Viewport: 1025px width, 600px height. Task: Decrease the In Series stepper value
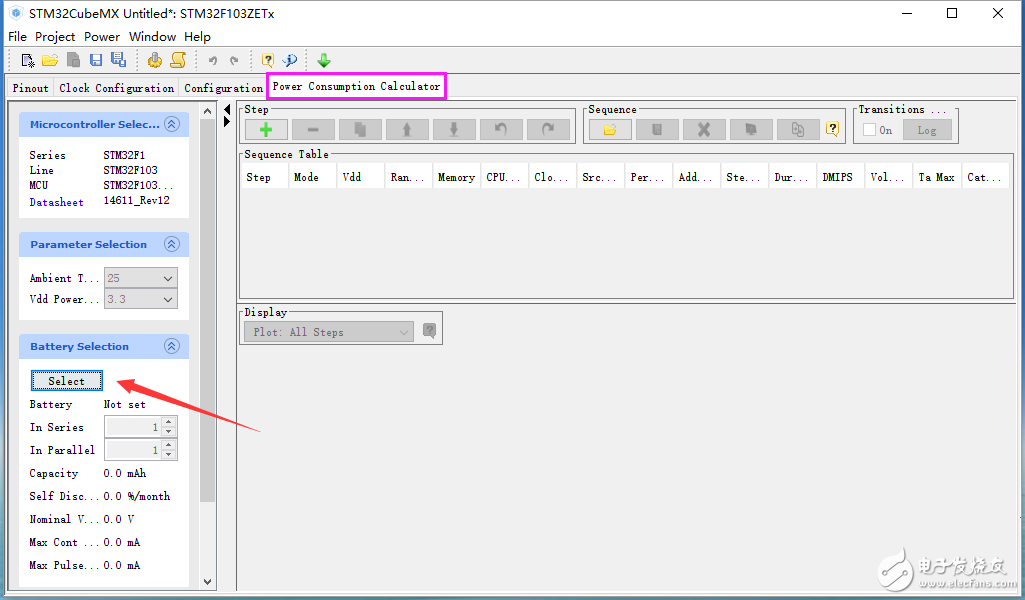[169, 431]
